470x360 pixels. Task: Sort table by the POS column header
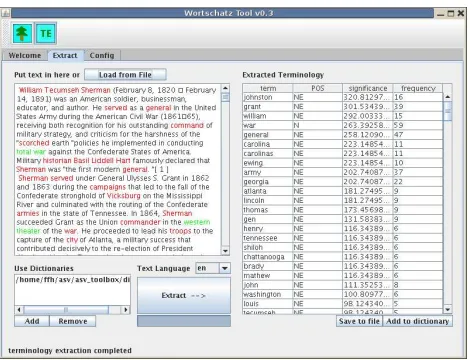318,88
